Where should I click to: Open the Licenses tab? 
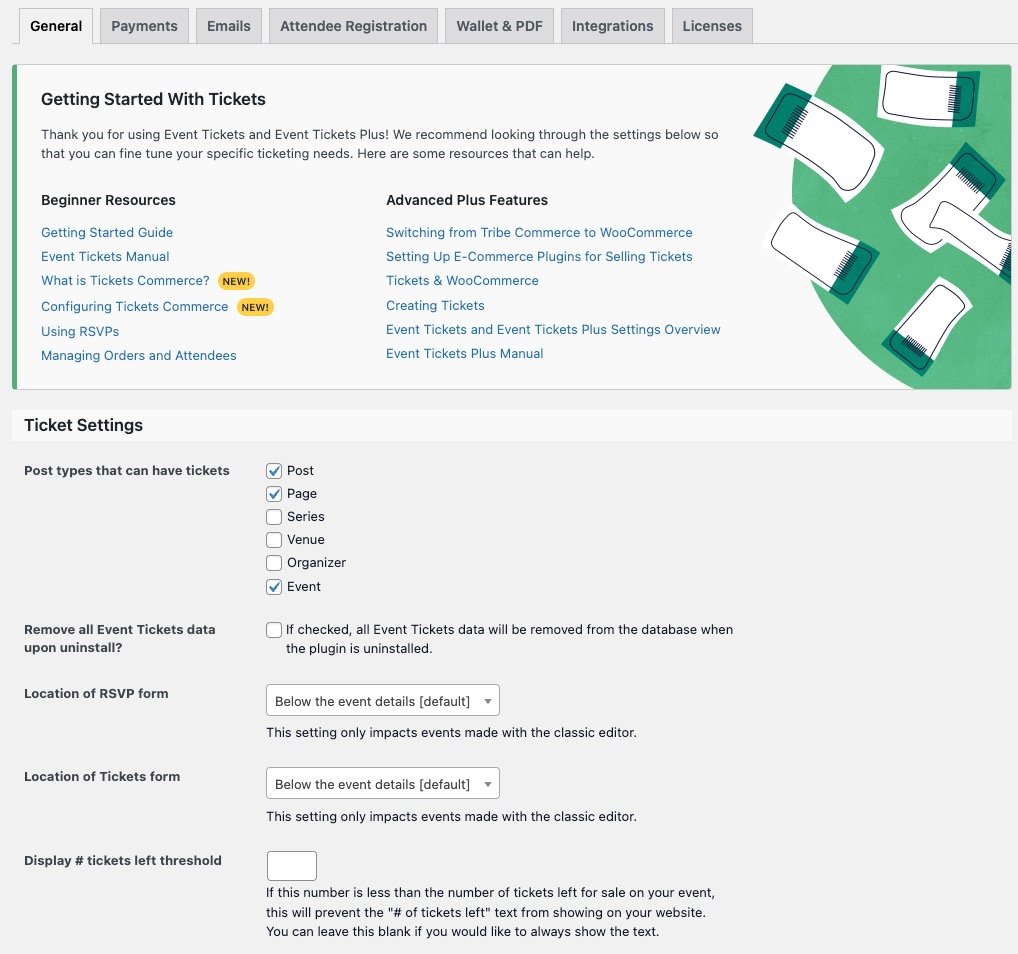(711, 26)
